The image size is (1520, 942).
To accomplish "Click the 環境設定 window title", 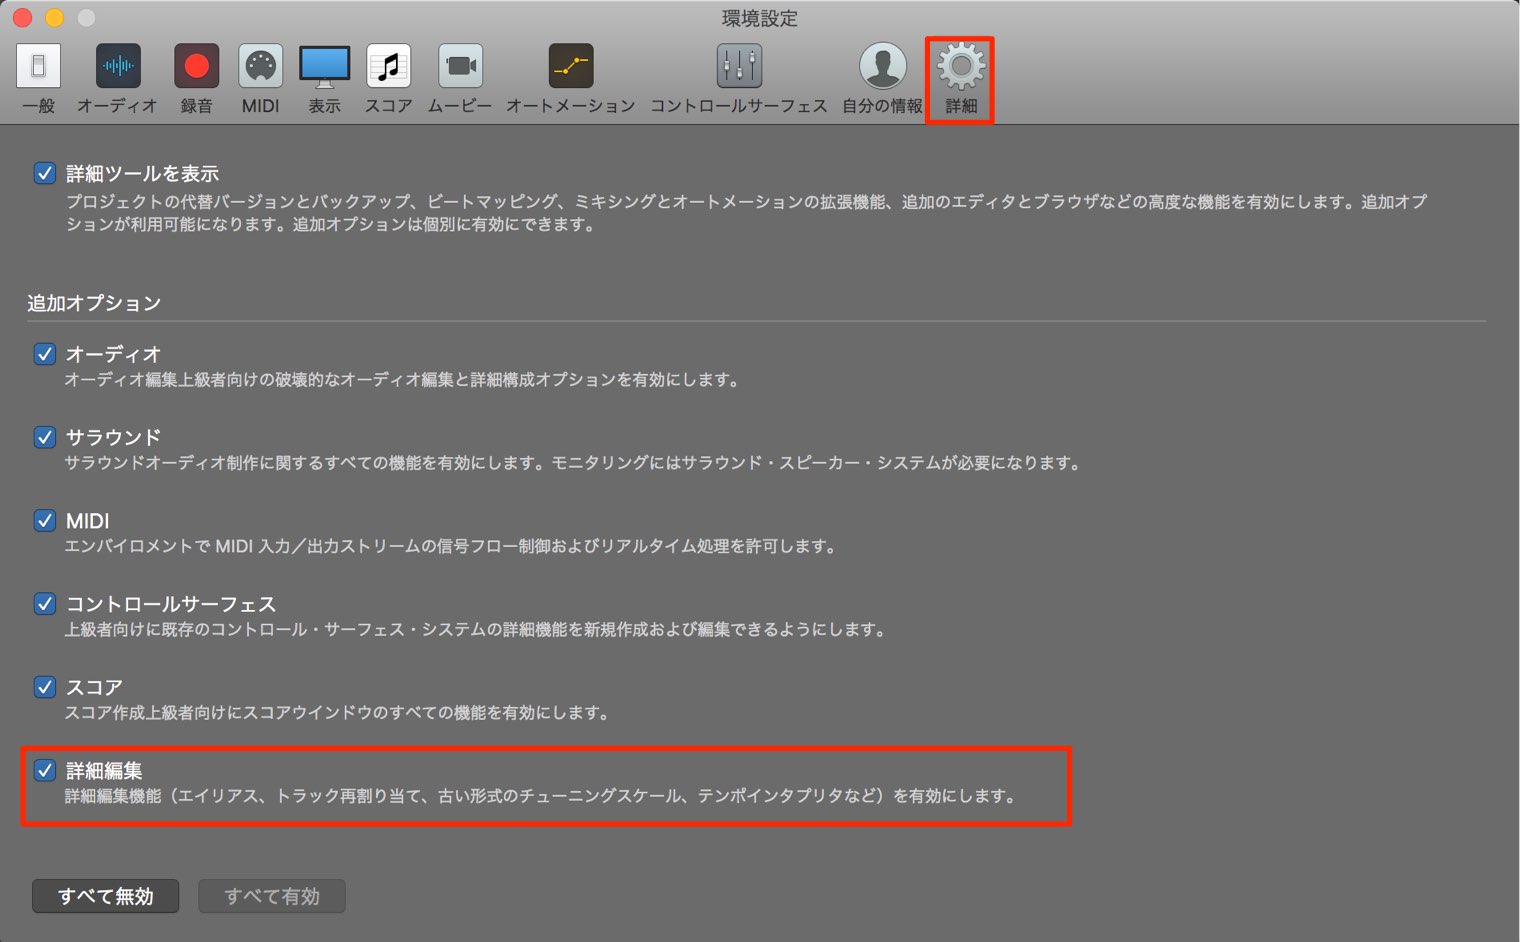I will [x=760, y=18].
